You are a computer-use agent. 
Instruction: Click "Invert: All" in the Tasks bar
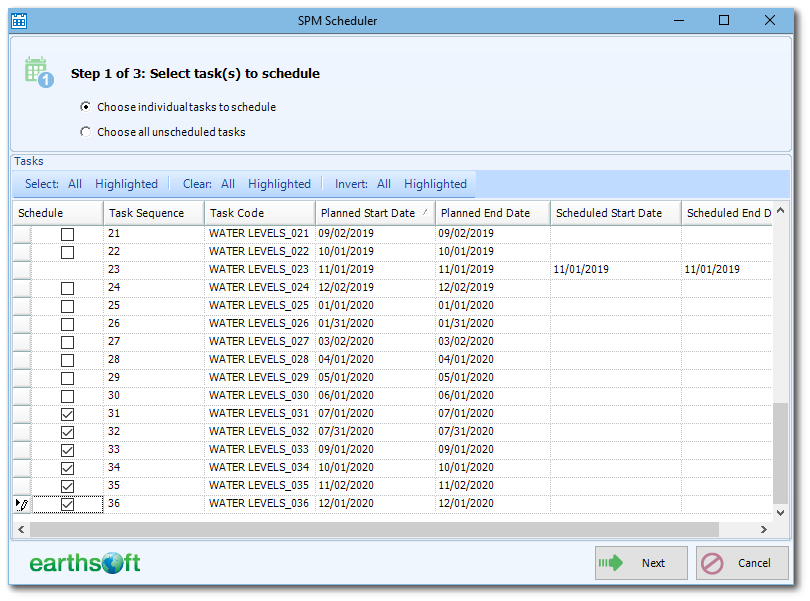point(384,184)
